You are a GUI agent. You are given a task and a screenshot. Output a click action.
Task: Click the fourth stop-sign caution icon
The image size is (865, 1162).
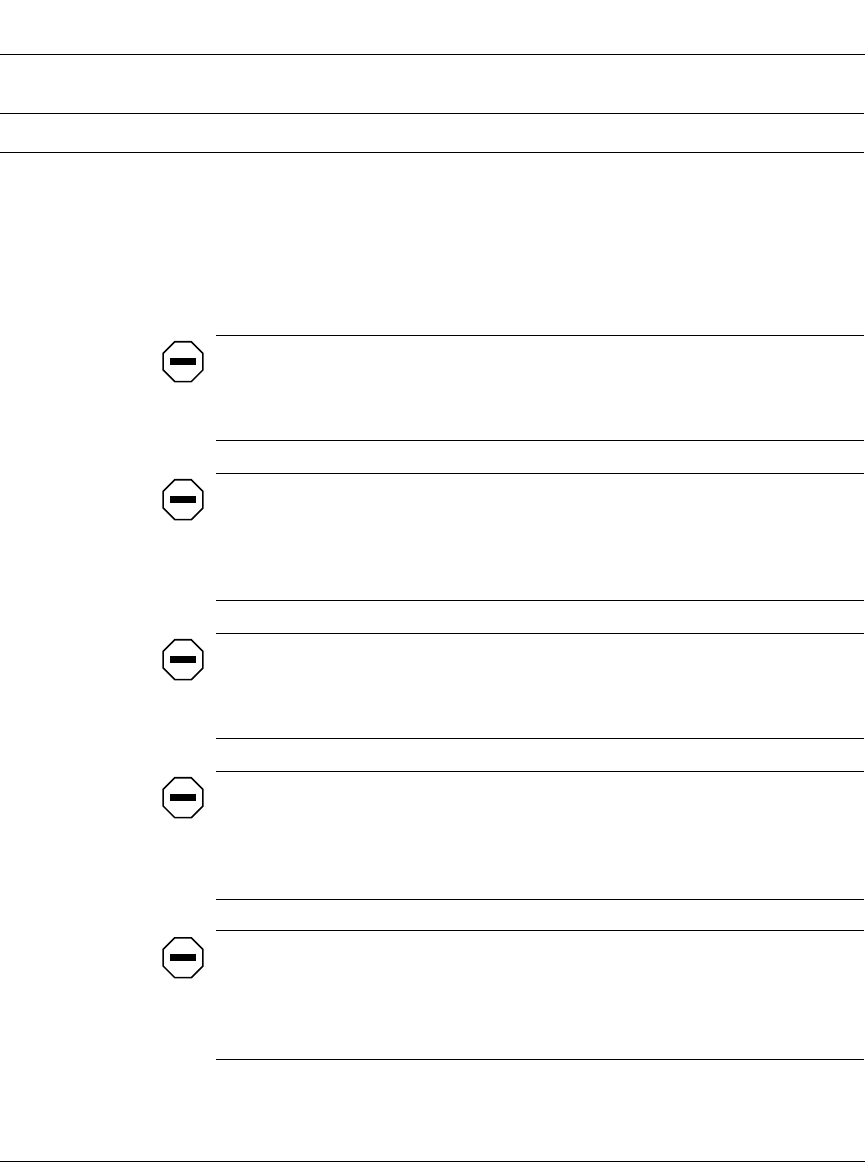coord(183,797)
